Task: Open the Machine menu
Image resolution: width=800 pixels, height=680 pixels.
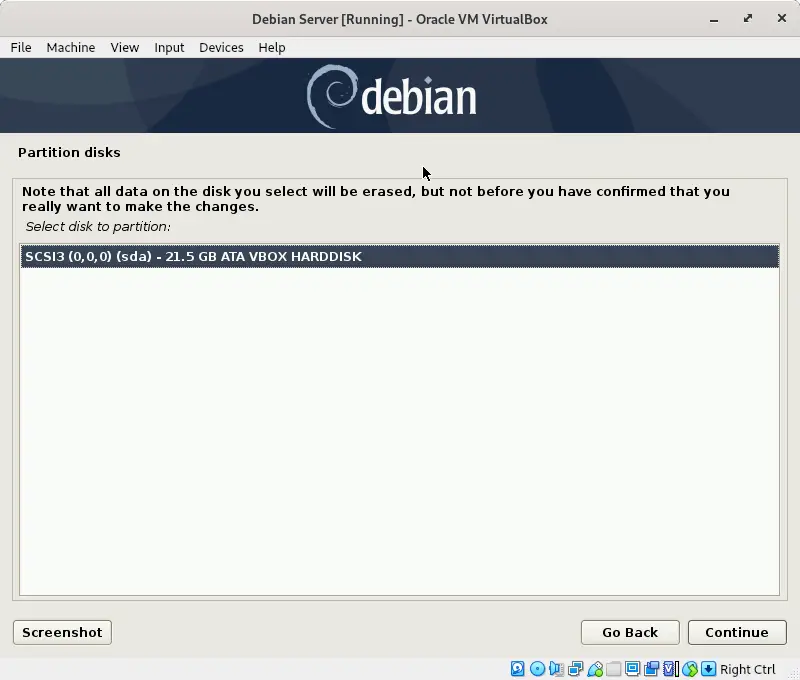Action: 71,47
